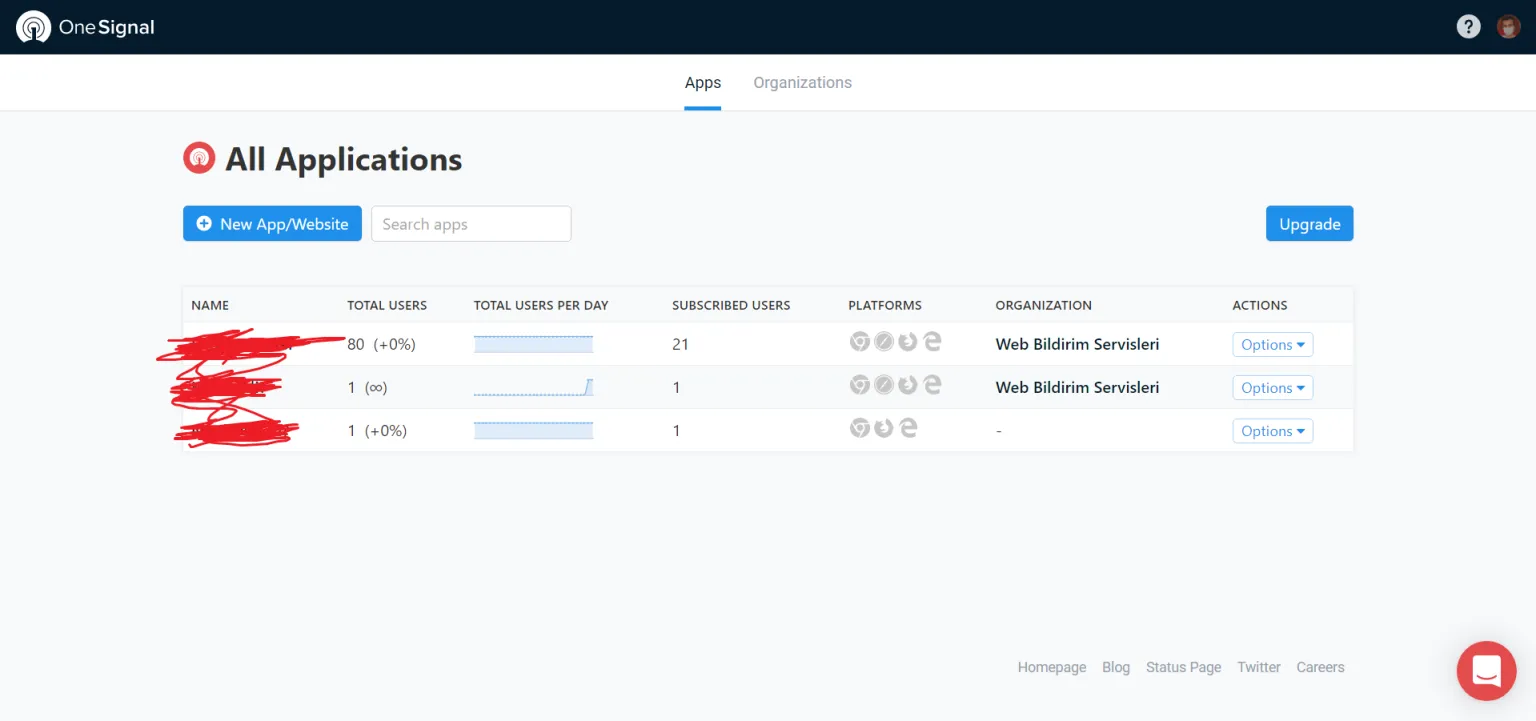This screenshot has width=1536, height=721.
Task: Click the New App/Website button
Action: point(272,224)
